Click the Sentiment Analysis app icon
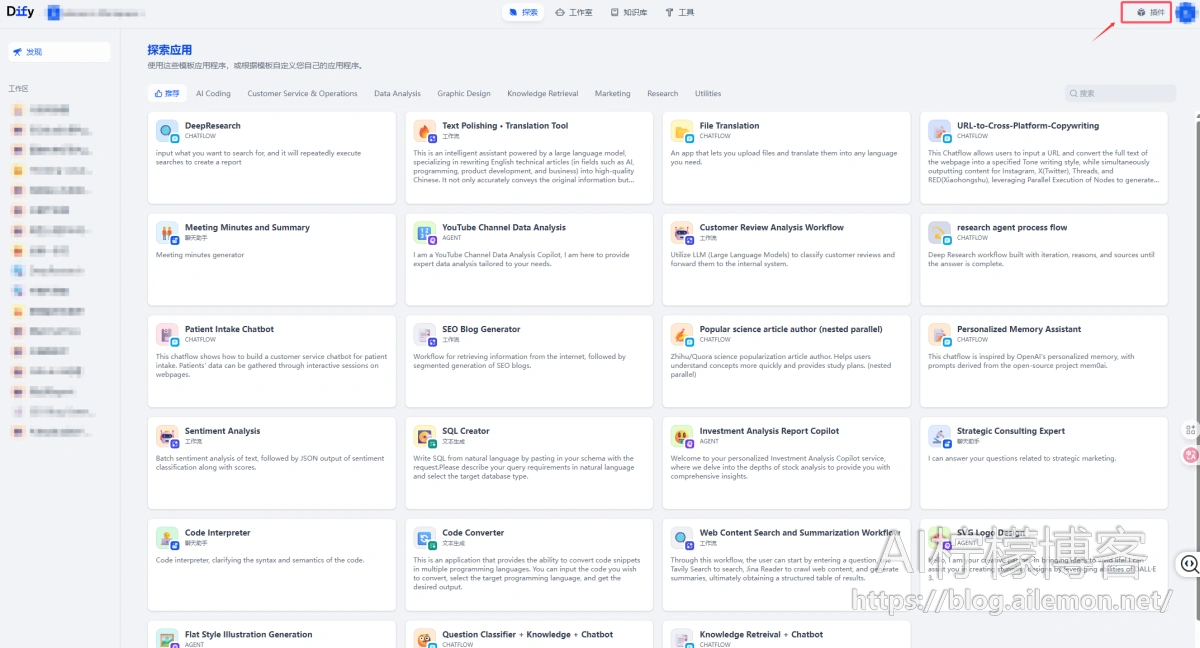This screenshot has width=1200, height=648. (x=167, y=437)
